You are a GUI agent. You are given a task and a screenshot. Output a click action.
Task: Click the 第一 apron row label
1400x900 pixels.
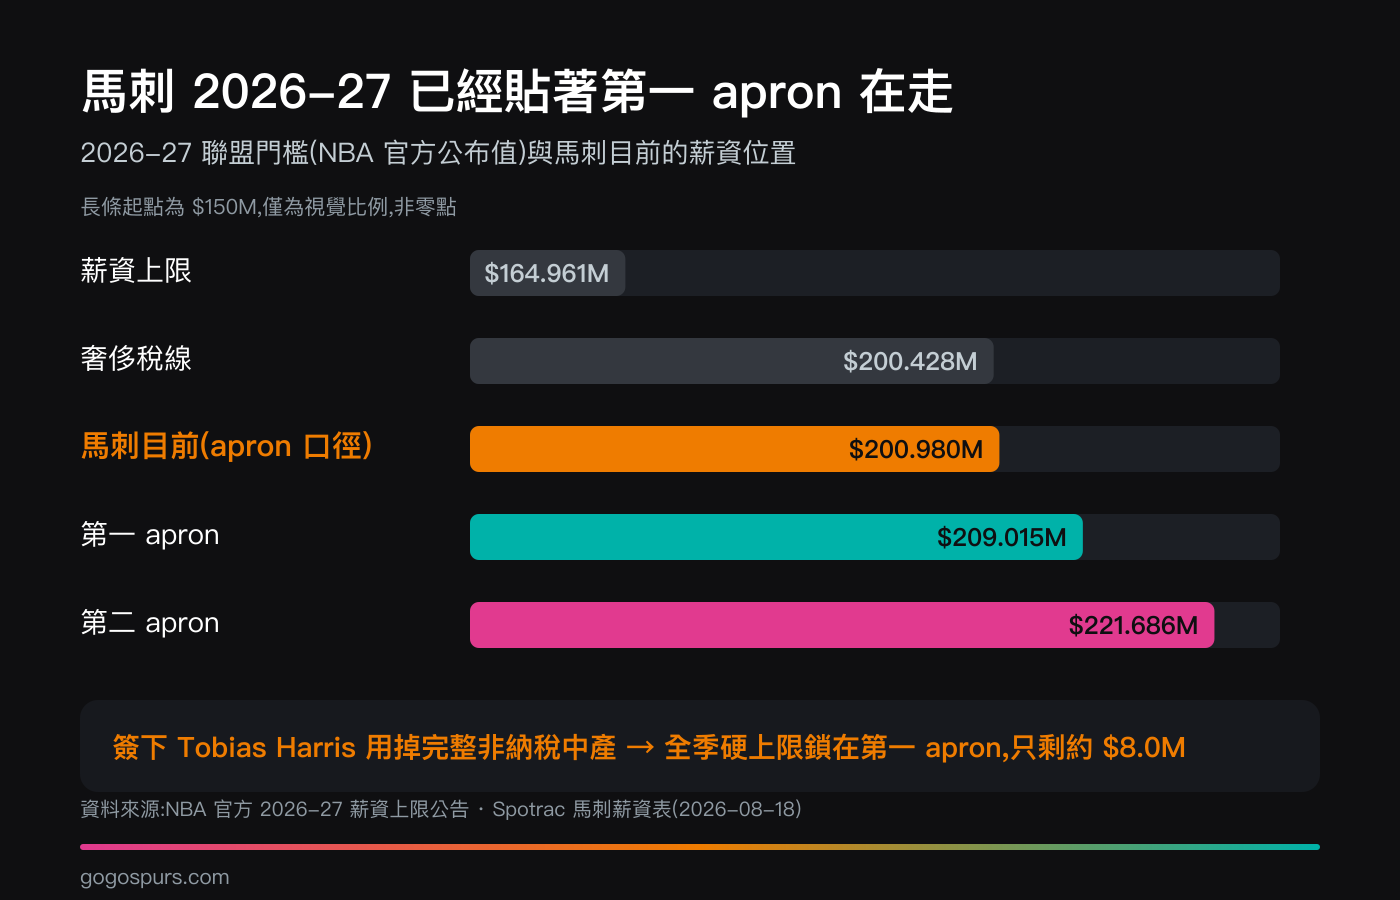point(150,535)
